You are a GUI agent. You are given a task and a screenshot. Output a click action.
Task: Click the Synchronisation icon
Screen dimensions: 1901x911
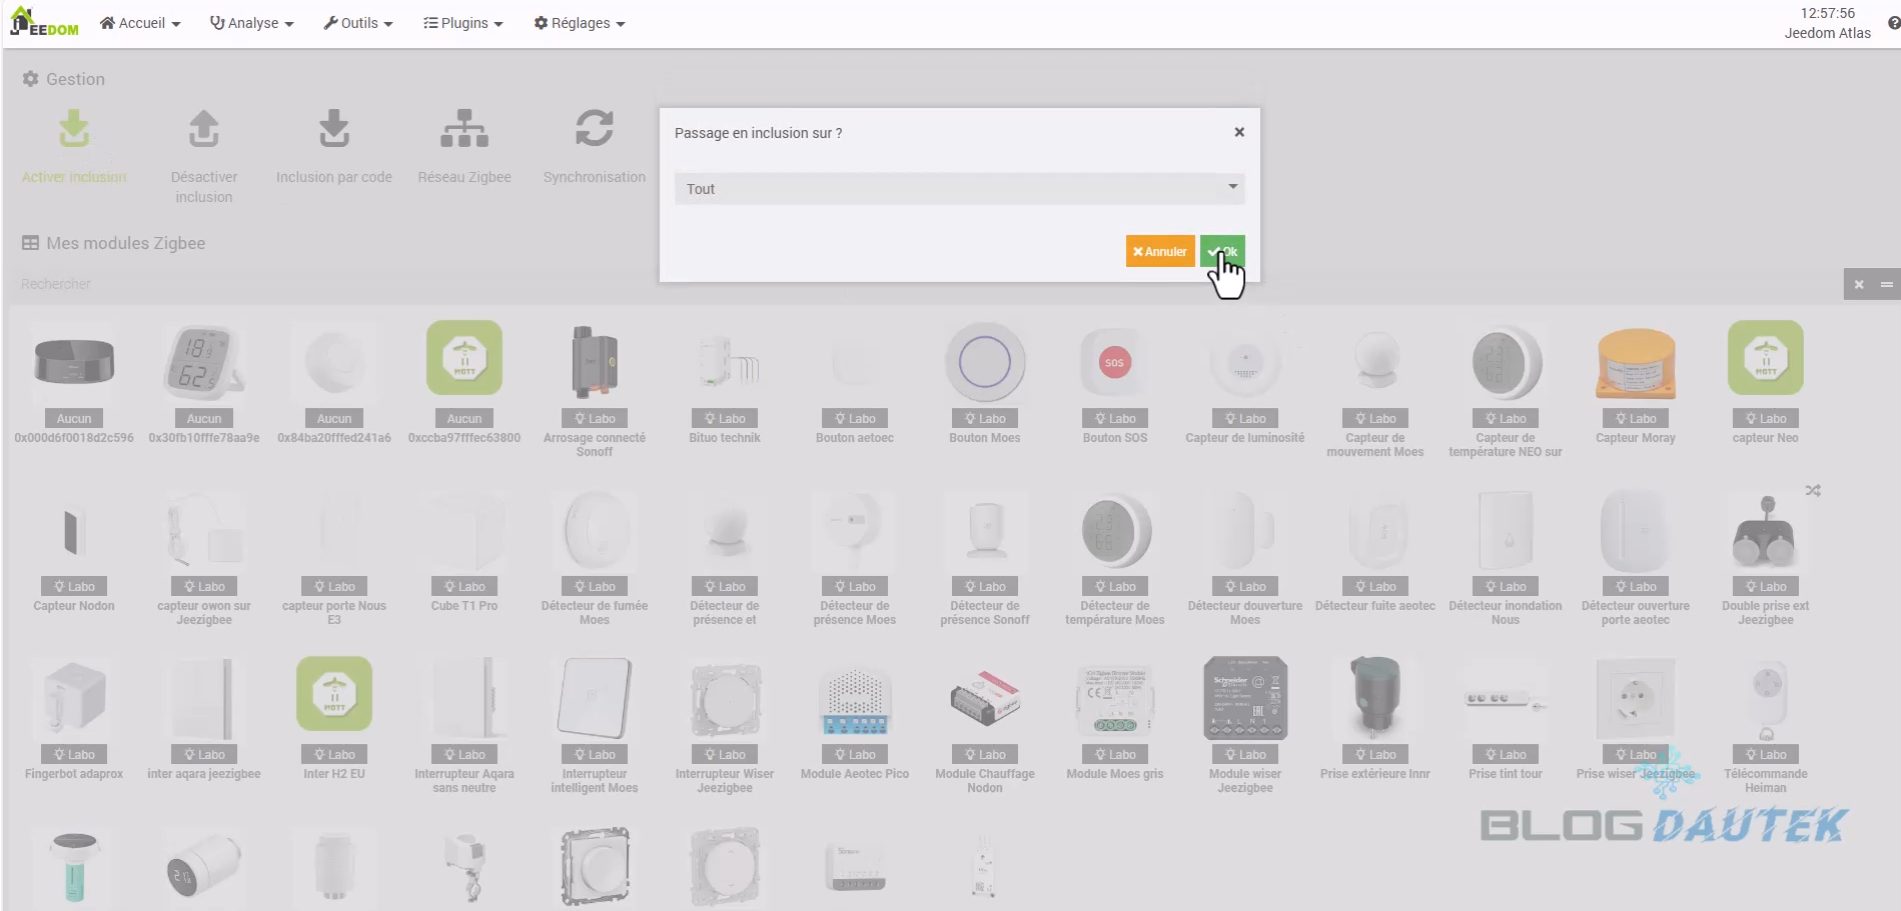594,130
